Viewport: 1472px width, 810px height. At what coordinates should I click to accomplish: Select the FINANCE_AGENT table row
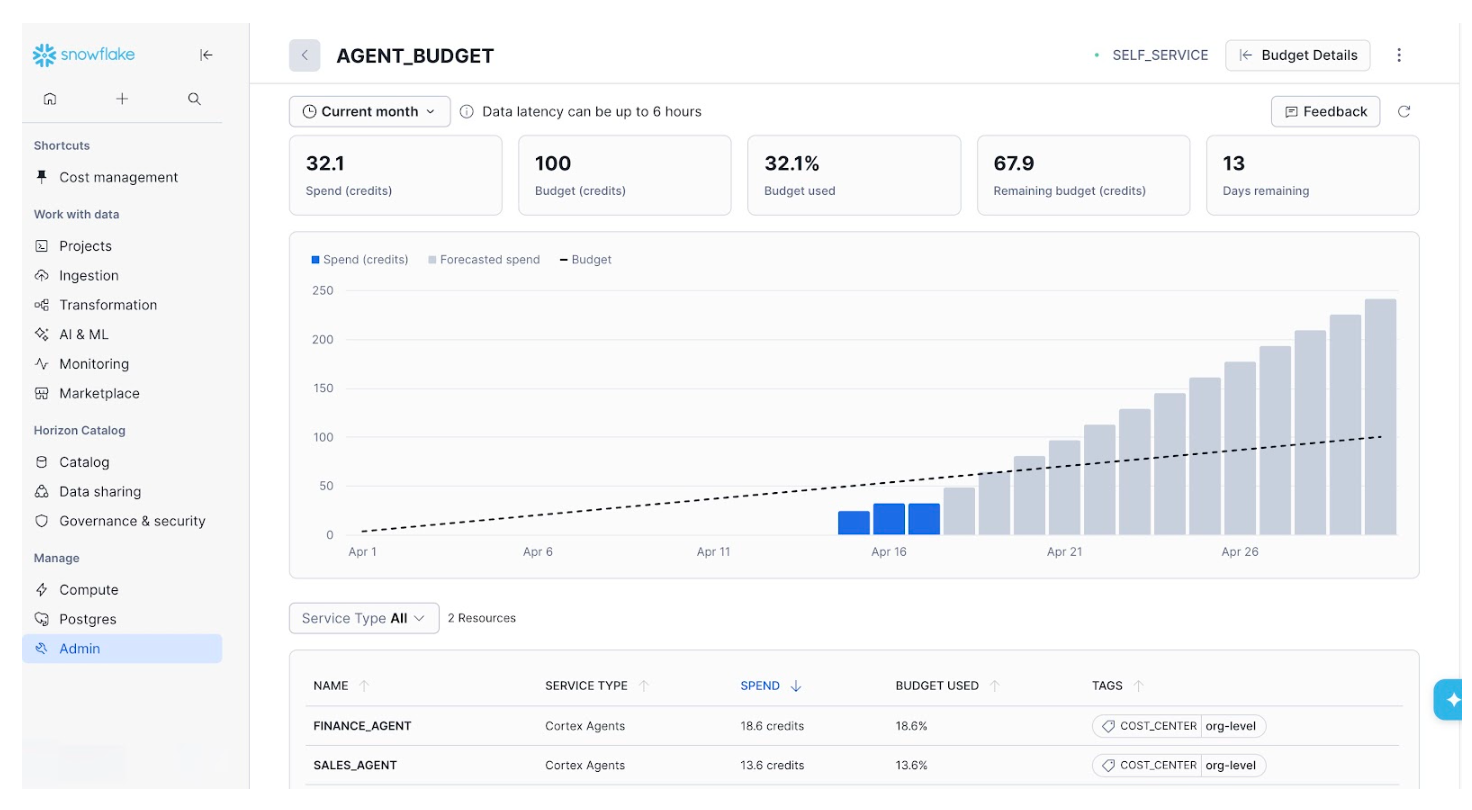[362, 726]
